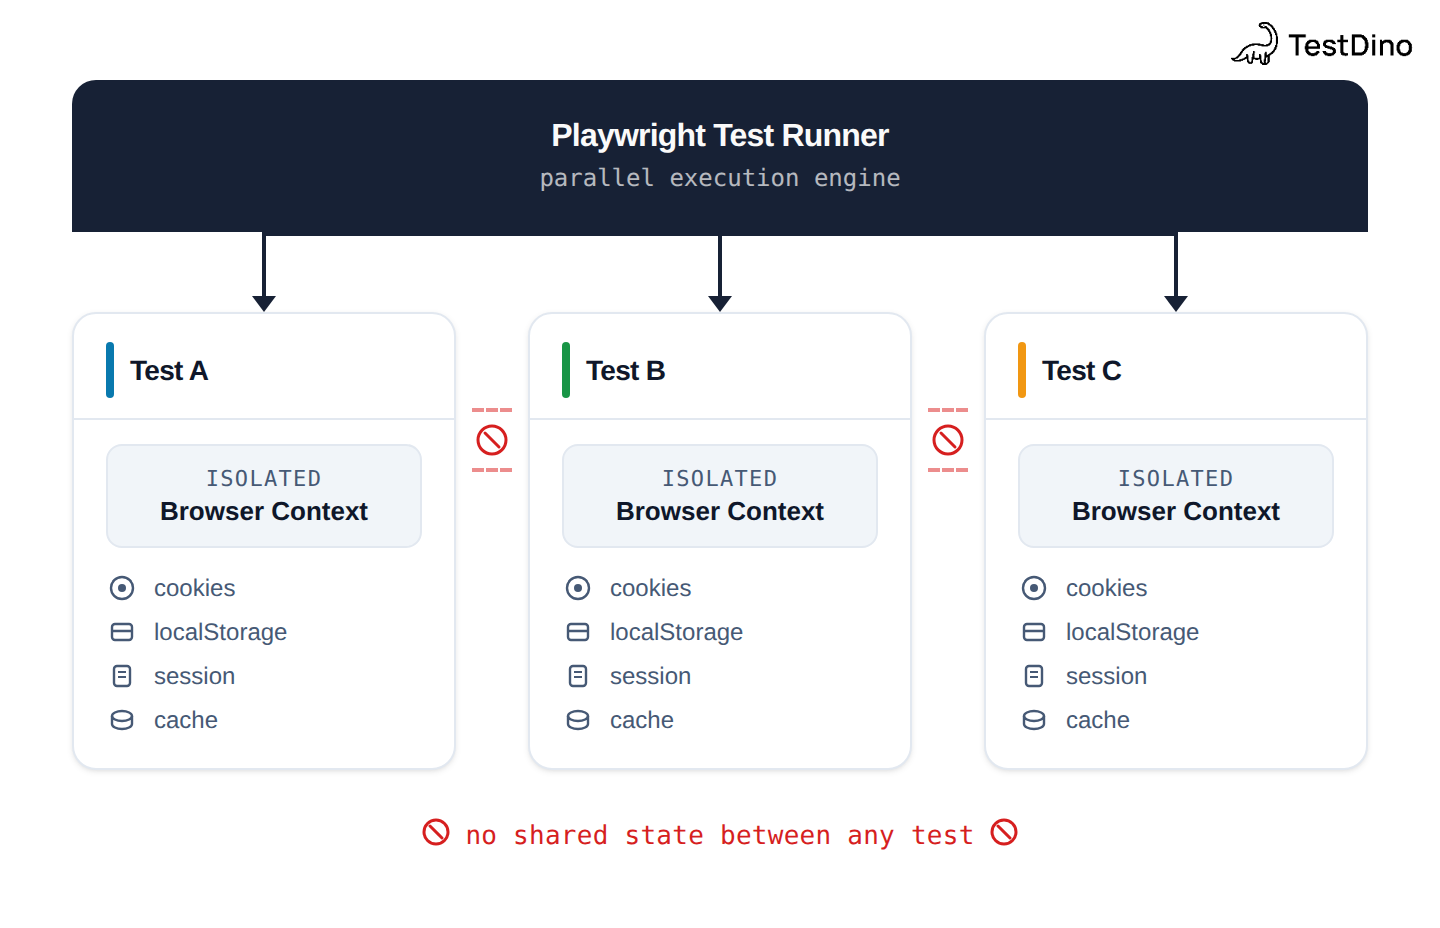Toggle the ISOLATED badge in Test B card
The height and width of the screenshot is (928, 1440).
[719, 496]
